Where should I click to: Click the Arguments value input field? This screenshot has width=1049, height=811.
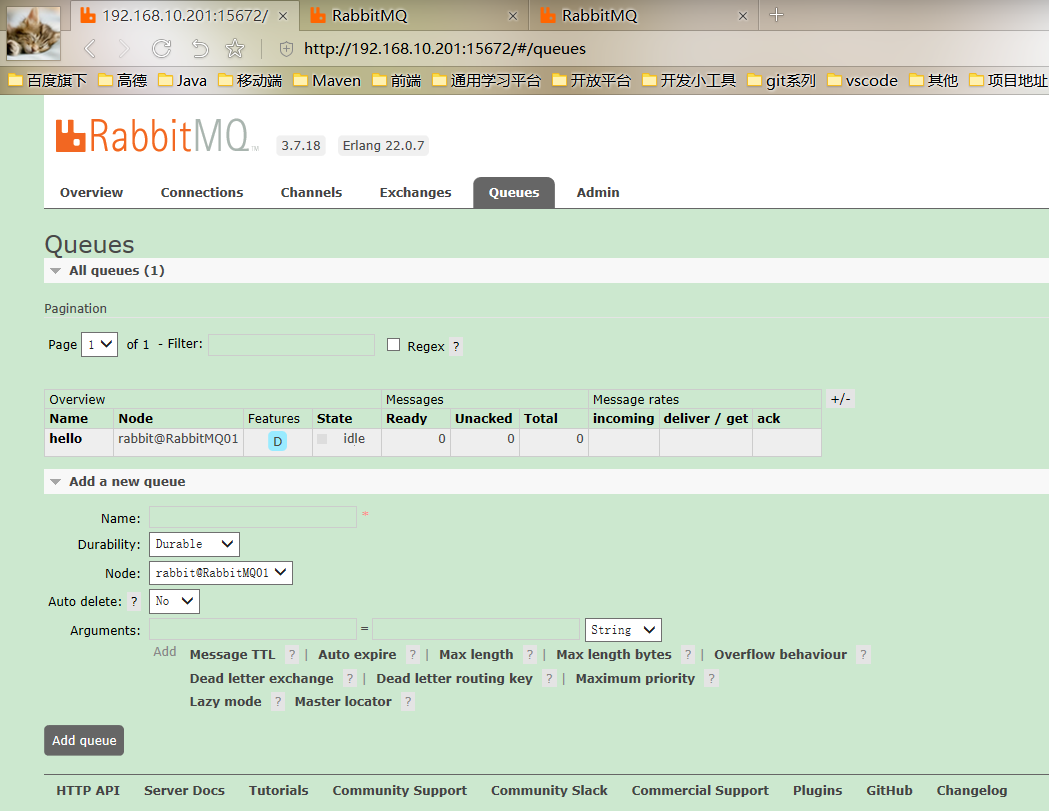click(x=476, y=629)
